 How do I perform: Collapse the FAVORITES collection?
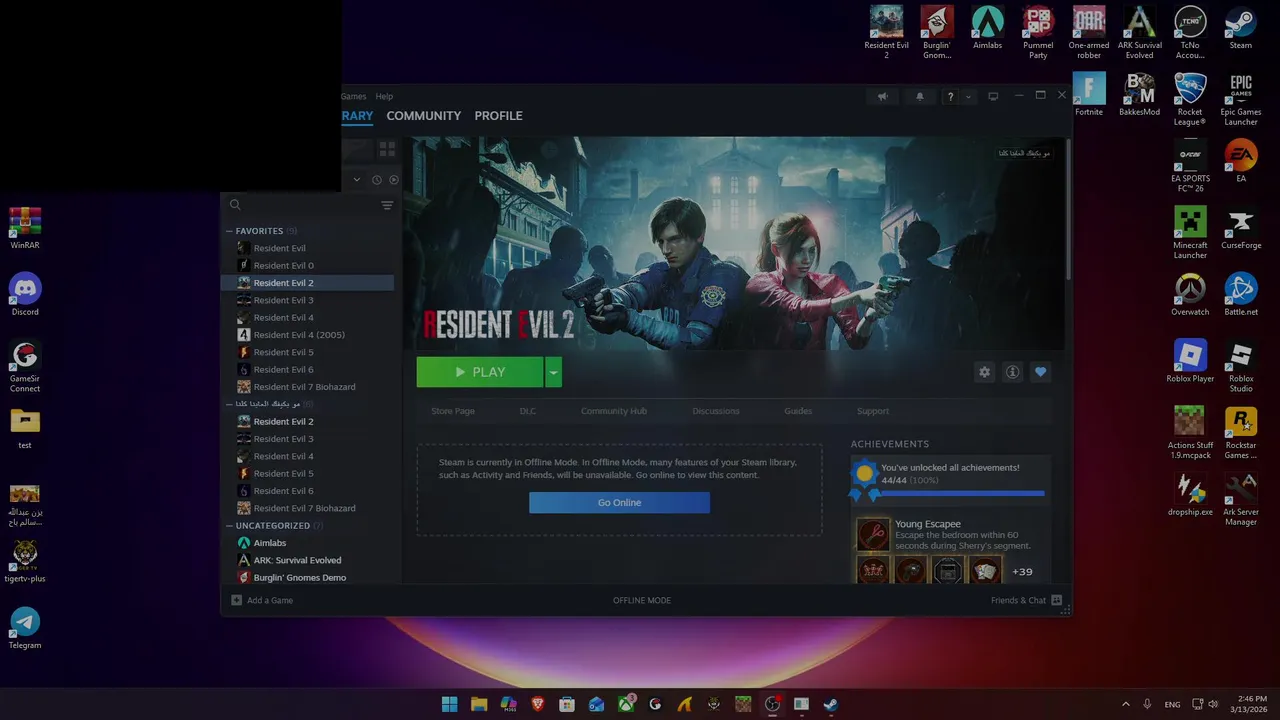pyautogui.click(x=229, y=231)
